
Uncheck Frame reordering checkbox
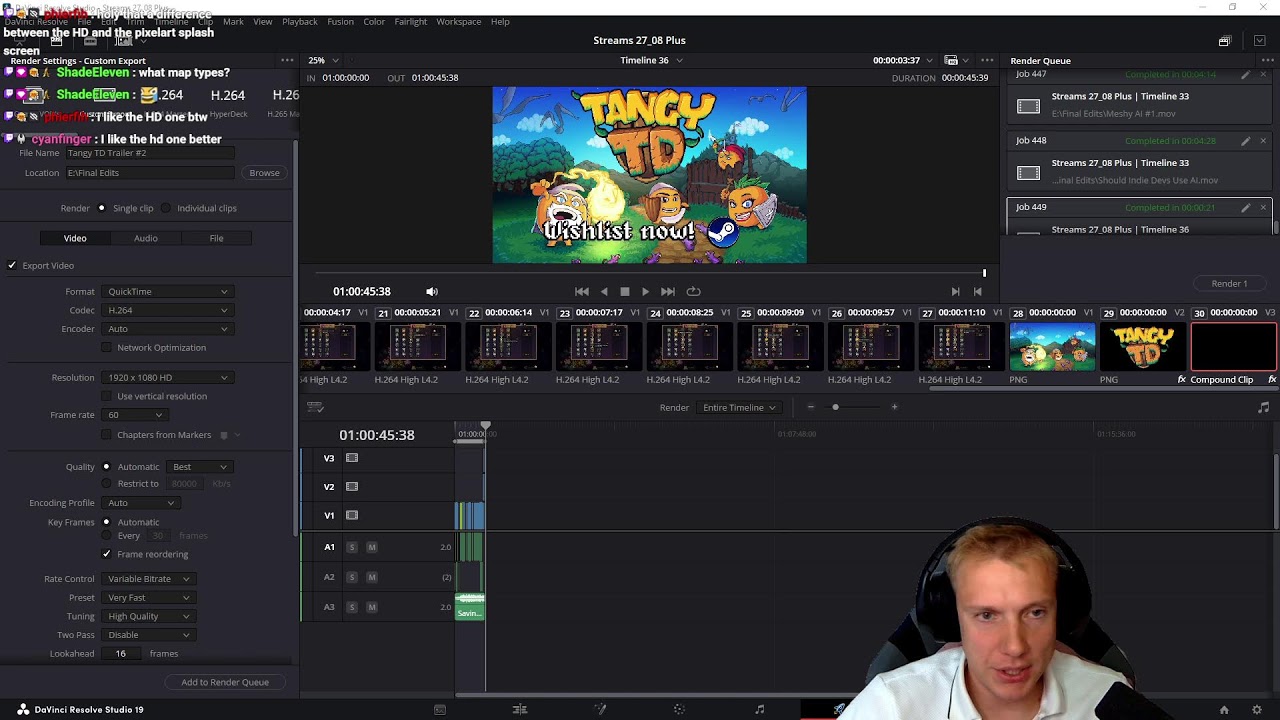(107, 554)
